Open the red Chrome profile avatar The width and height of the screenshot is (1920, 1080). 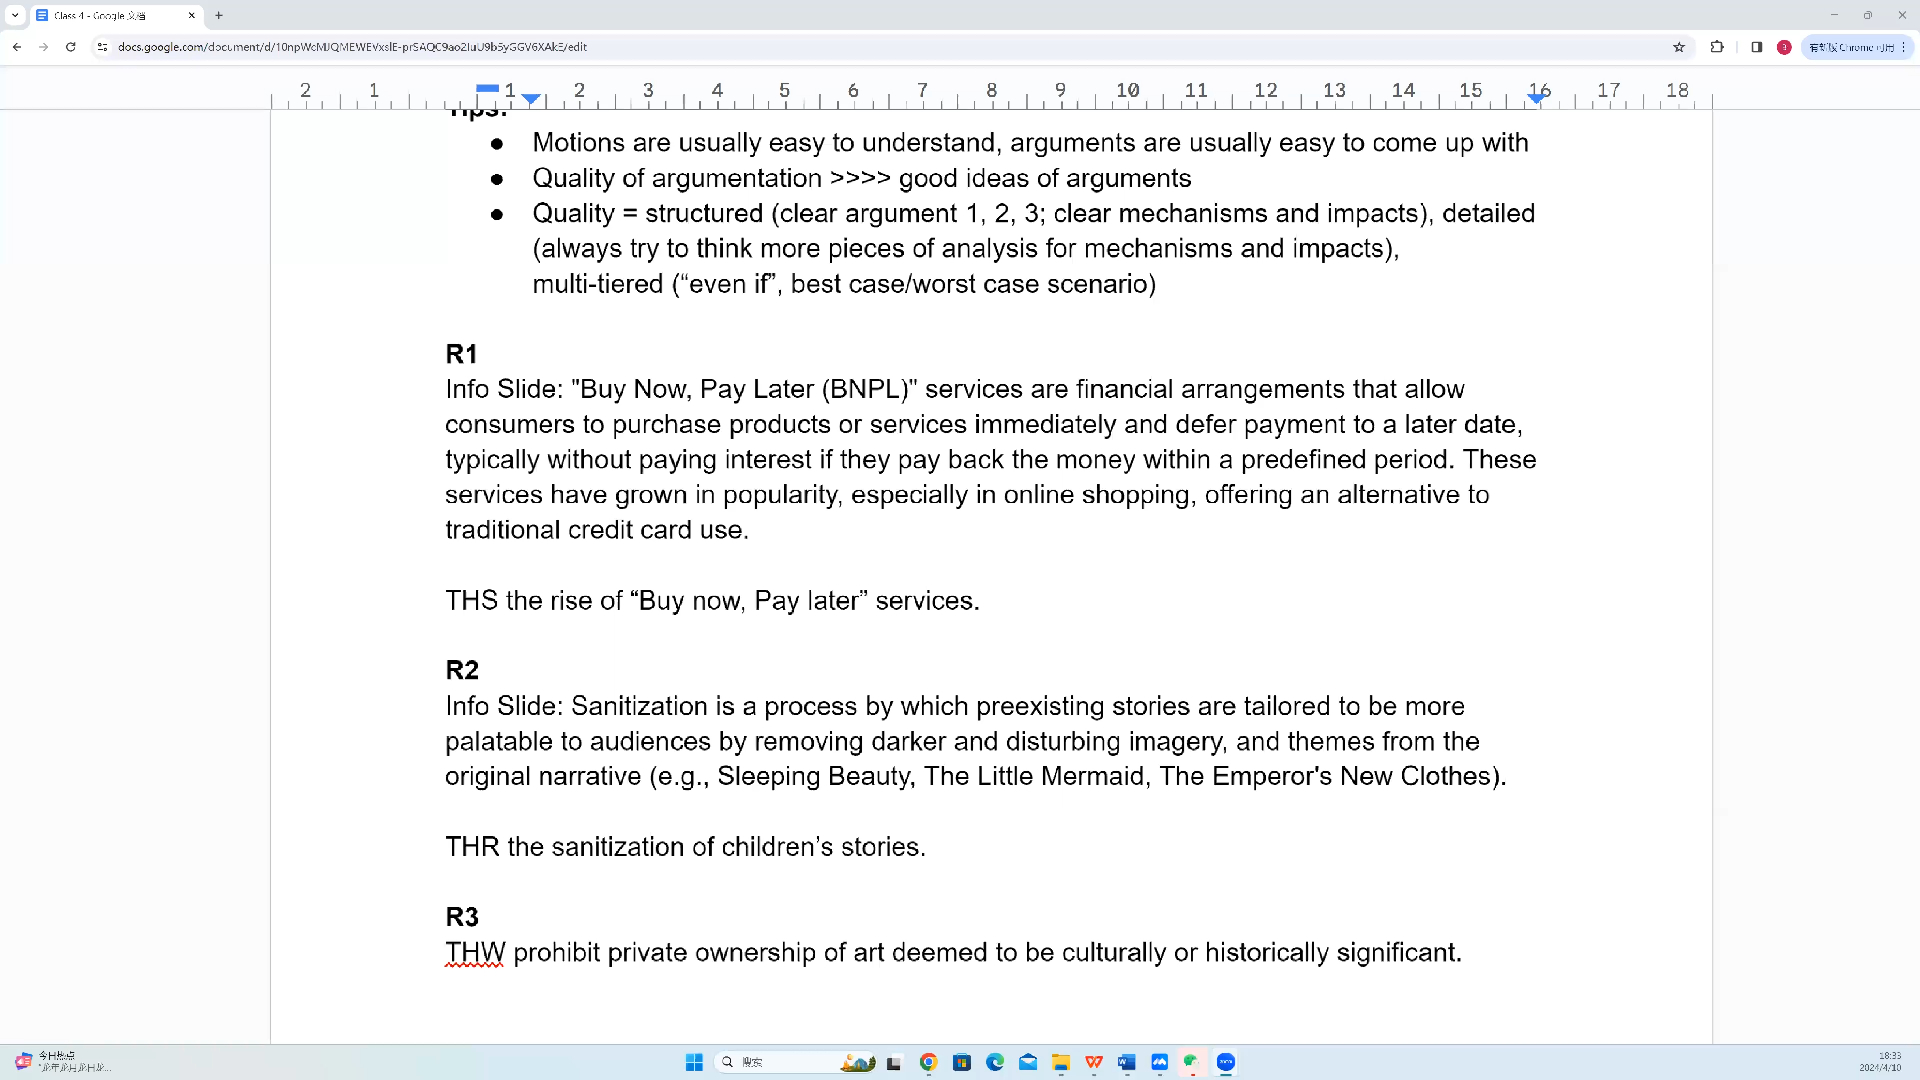(x=1784, y=47)
